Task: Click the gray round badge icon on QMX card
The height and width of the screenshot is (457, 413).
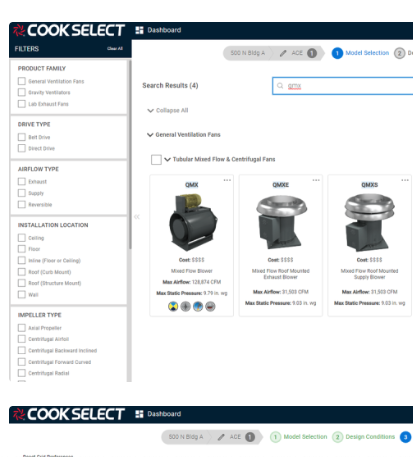Action: tap(186, 306)
